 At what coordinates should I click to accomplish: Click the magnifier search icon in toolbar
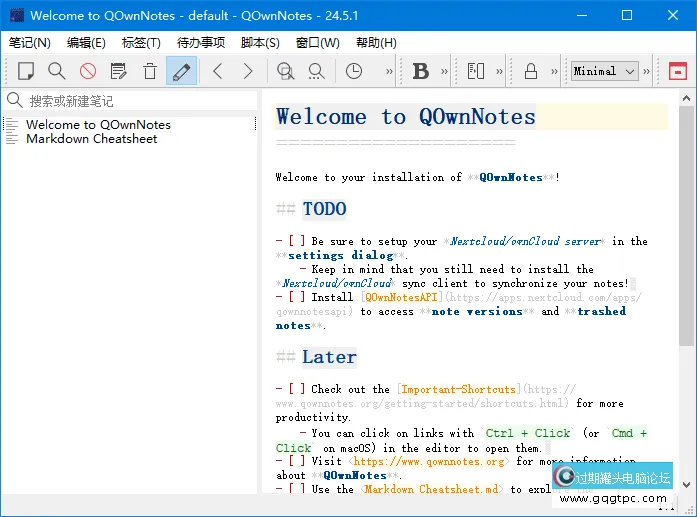point(57,71)
